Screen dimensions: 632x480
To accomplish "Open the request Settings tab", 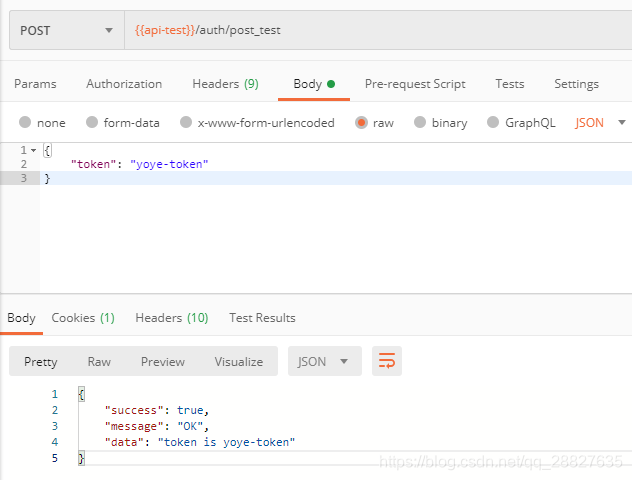I will (576, 84).
